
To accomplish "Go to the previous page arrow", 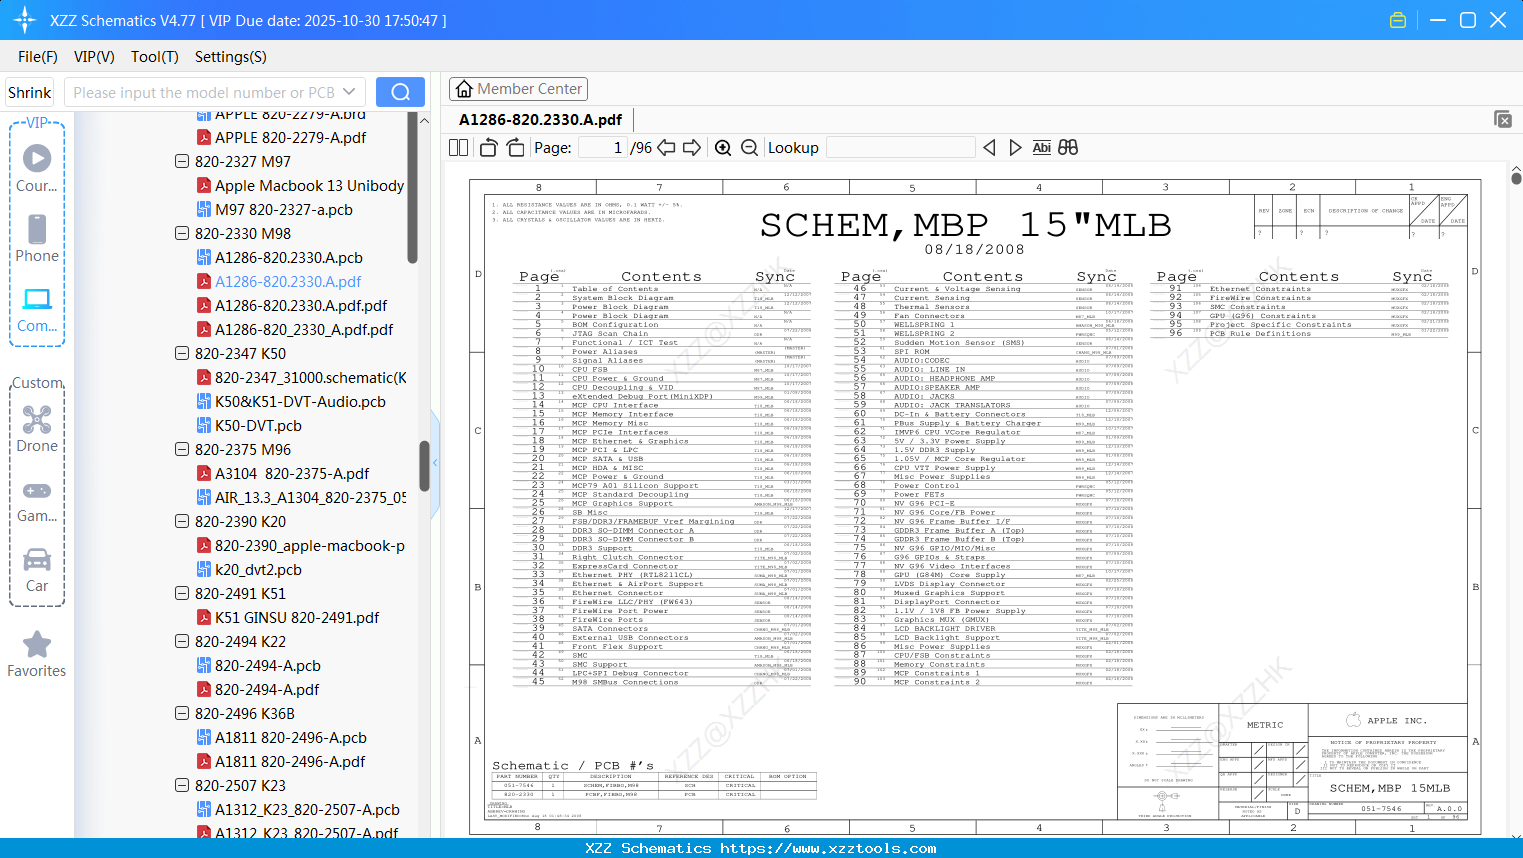I will [x=666, y=148].
